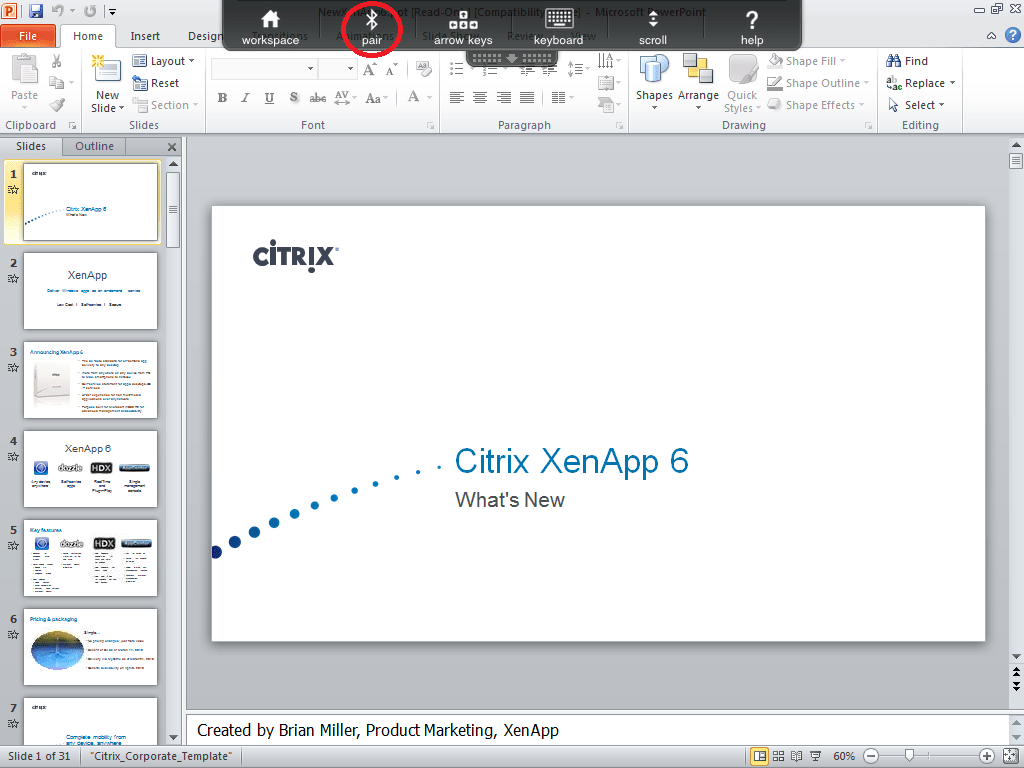Image resolution: width=1024 pixels, height=768 pixels.
Task: Center the text
Action: pyautogui.click(x=480, y=98)
